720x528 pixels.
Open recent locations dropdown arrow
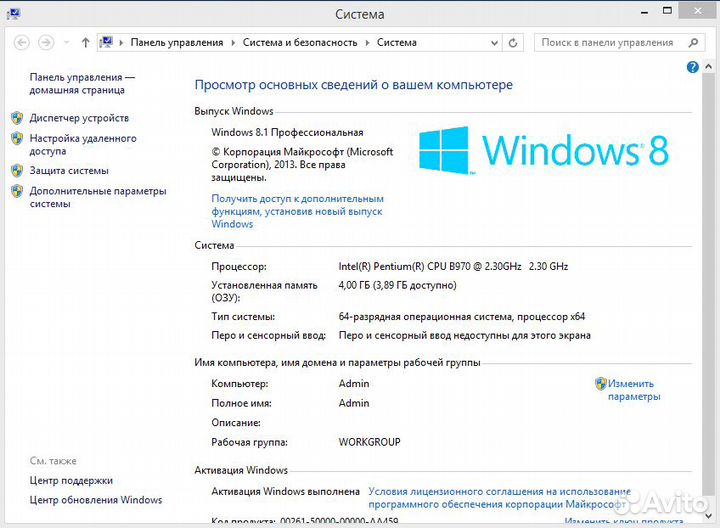pos(67,43)
